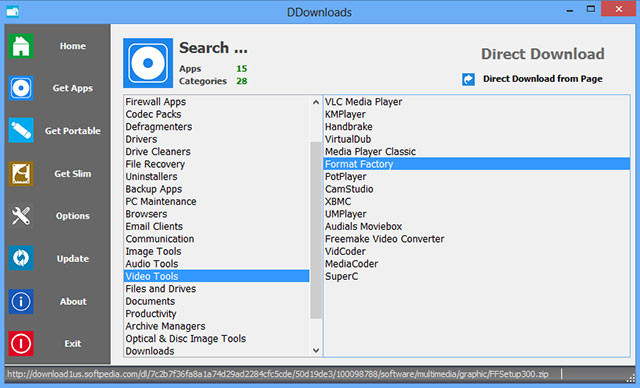Click the red Exit power icon
640x388 pixels.
pyautogui.click(x=21, y=343)
